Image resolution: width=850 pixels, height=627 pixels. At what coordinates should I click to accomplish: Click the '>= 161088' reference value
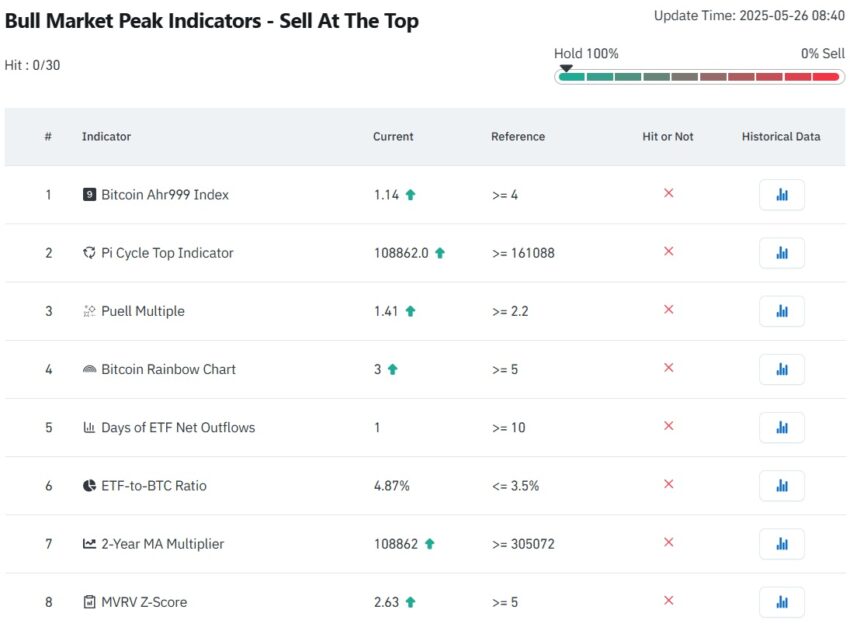point(523,253)
